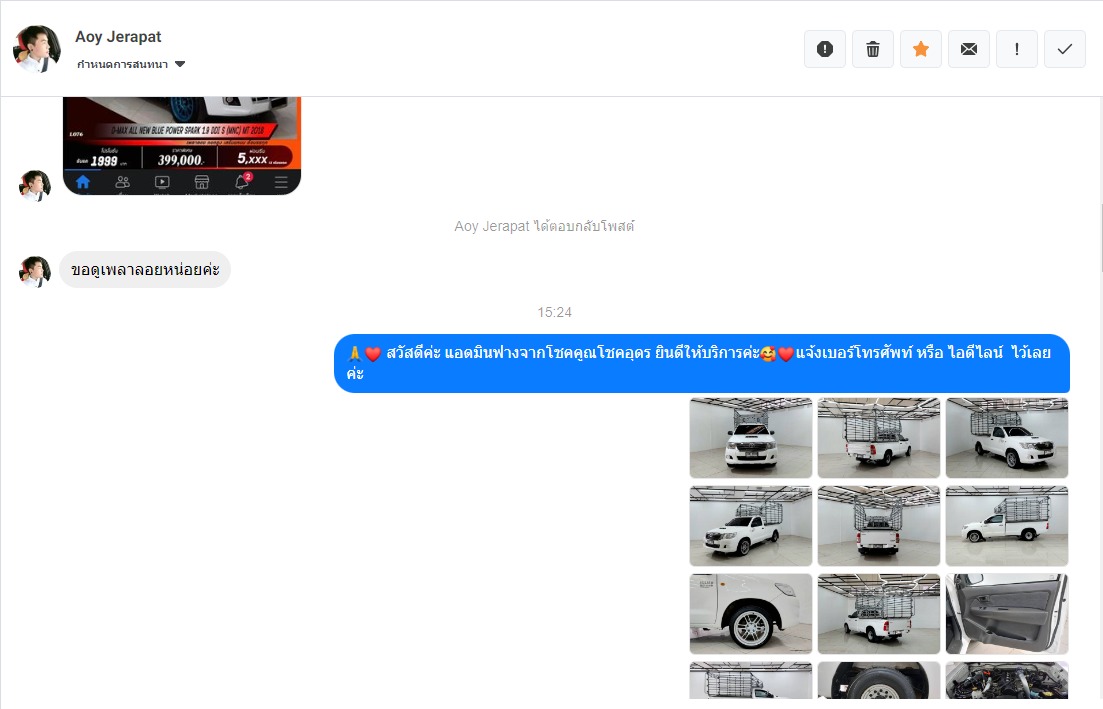
Task: Click the exclamation mark priority icon
Action: [x=1016, y=49]
